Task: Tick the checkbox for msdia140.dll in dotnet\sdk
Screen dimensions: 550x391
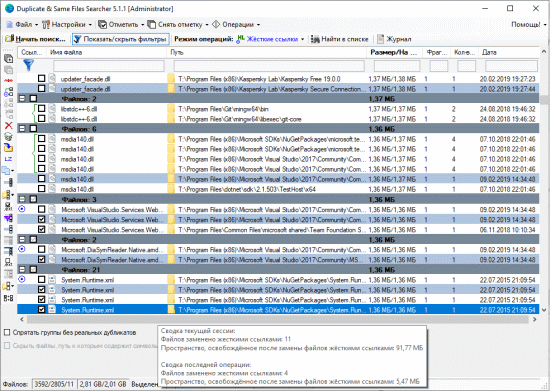Action: tap(42, 189)
